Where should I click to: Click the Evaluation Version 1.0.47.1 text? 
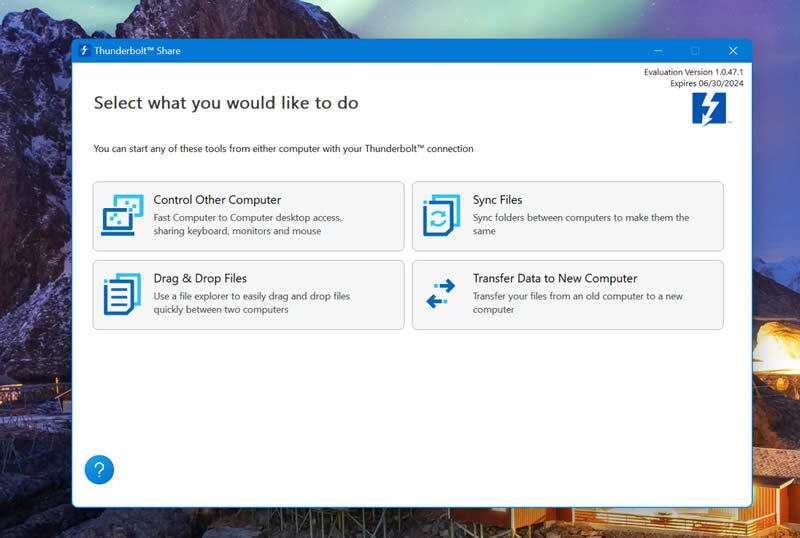(x=693, y=72)
